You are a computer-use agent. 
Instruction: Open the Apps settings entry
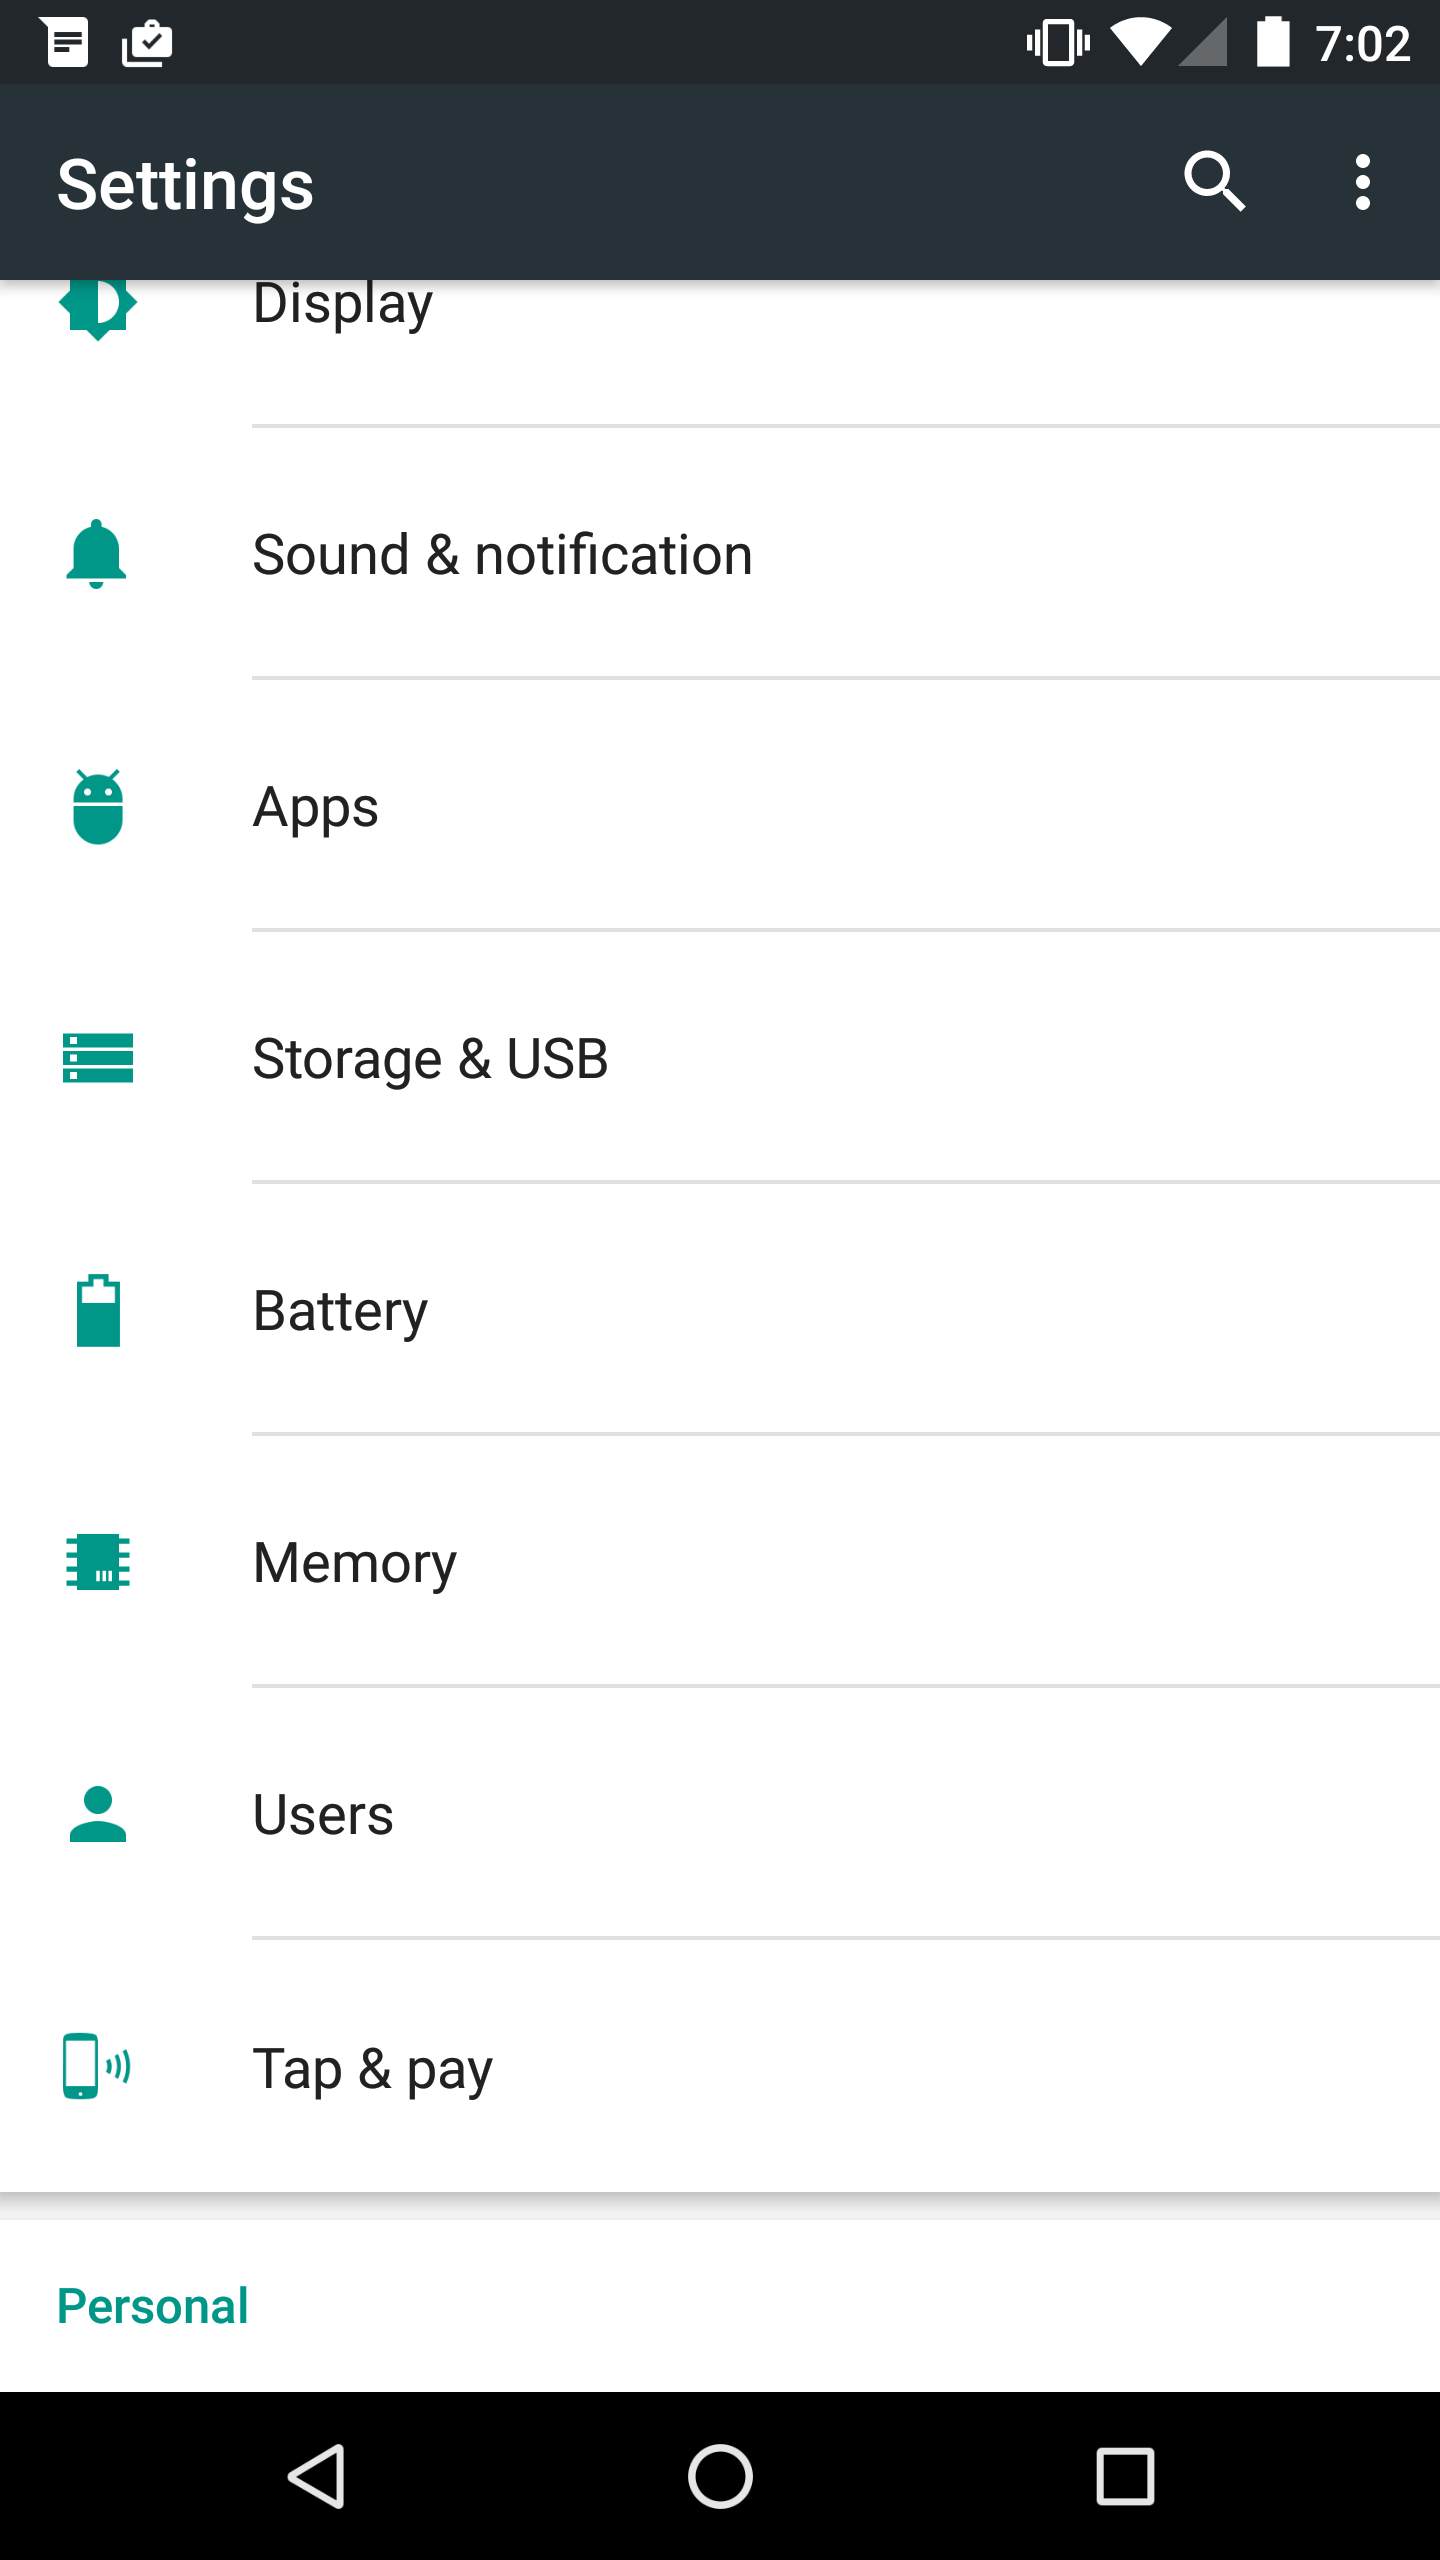315,807
